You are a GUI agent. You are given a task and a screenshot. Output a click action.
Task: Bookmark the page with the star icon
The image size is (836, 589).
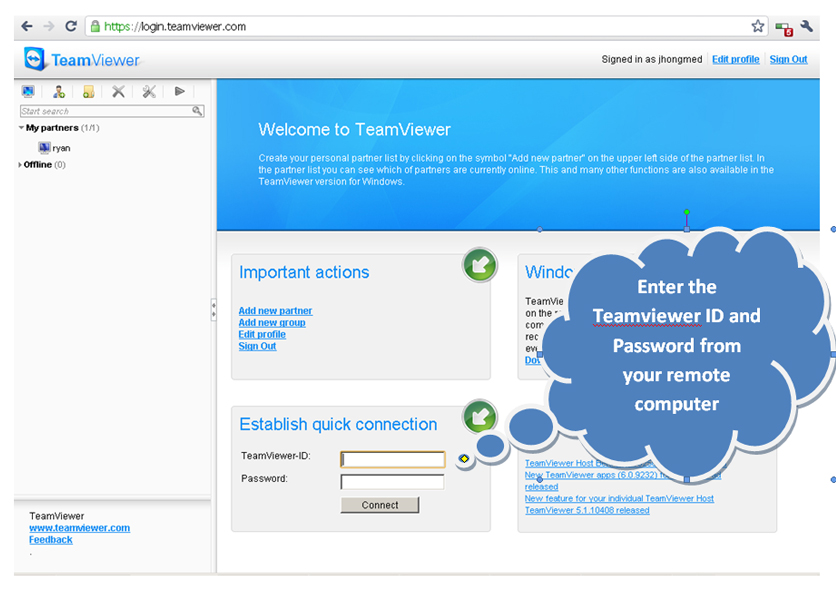pyautogui.click(x=758, y=26)
